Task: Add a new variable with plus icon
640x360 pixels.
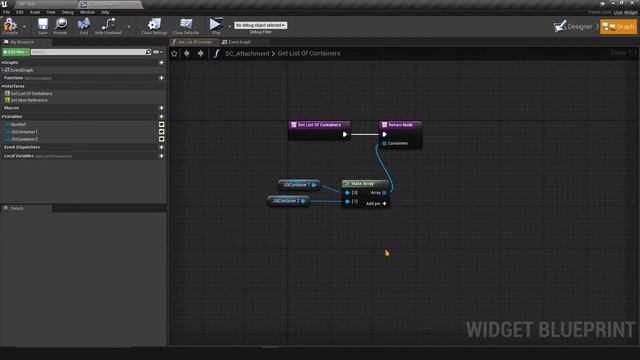Action: (x=161, y=117)
